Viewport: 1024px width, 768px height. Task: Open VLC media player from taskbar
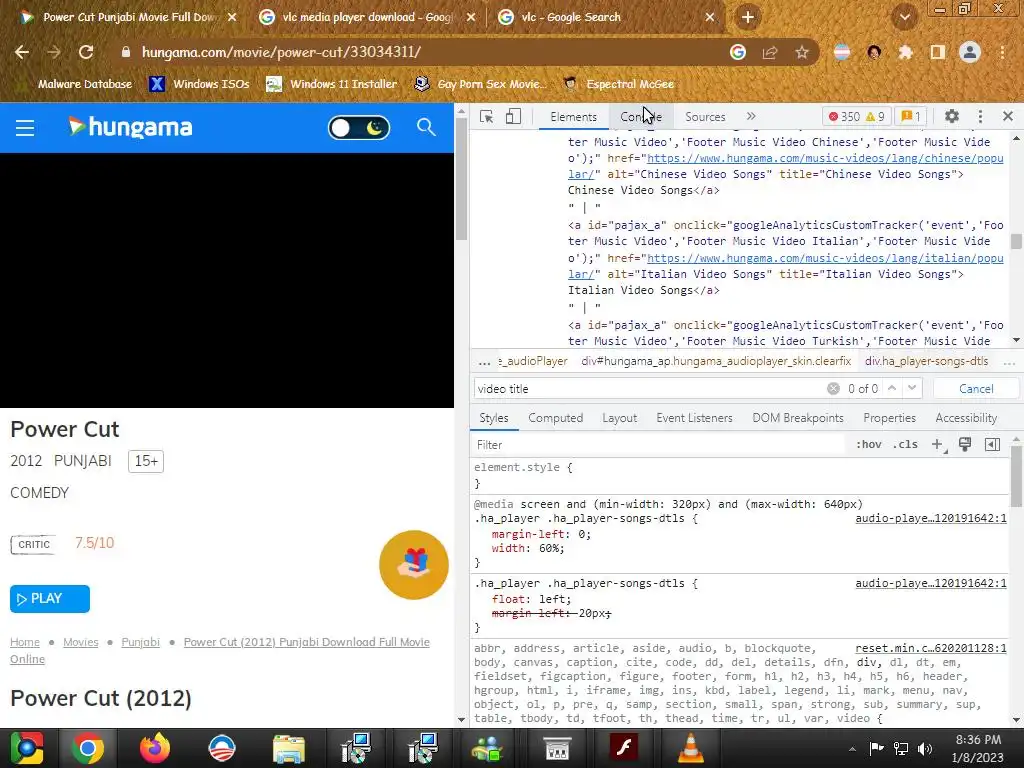click(x=690, y=748)
